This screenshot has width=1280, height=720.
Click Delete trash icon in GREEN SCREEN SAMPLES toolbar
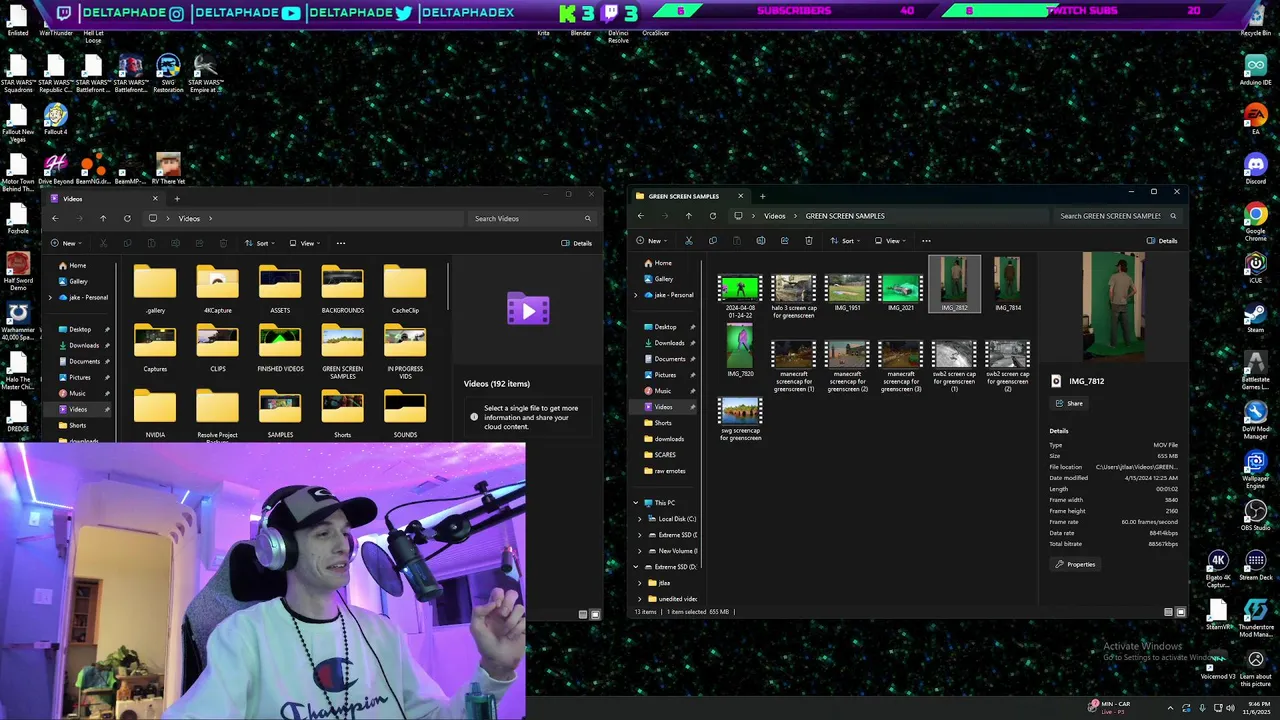tap(808, 241)
